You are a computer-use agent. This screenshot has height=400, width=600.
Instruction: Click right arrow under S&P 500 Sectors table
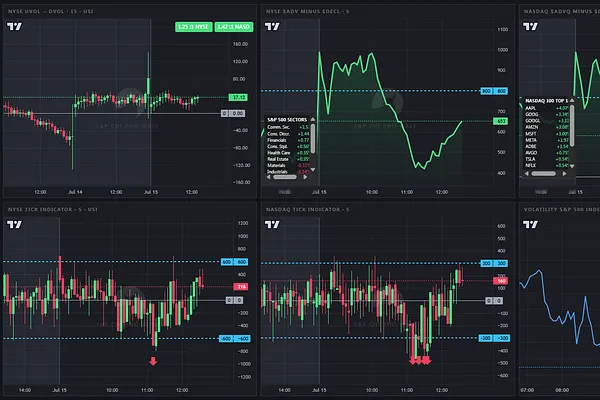coord(305,177)
